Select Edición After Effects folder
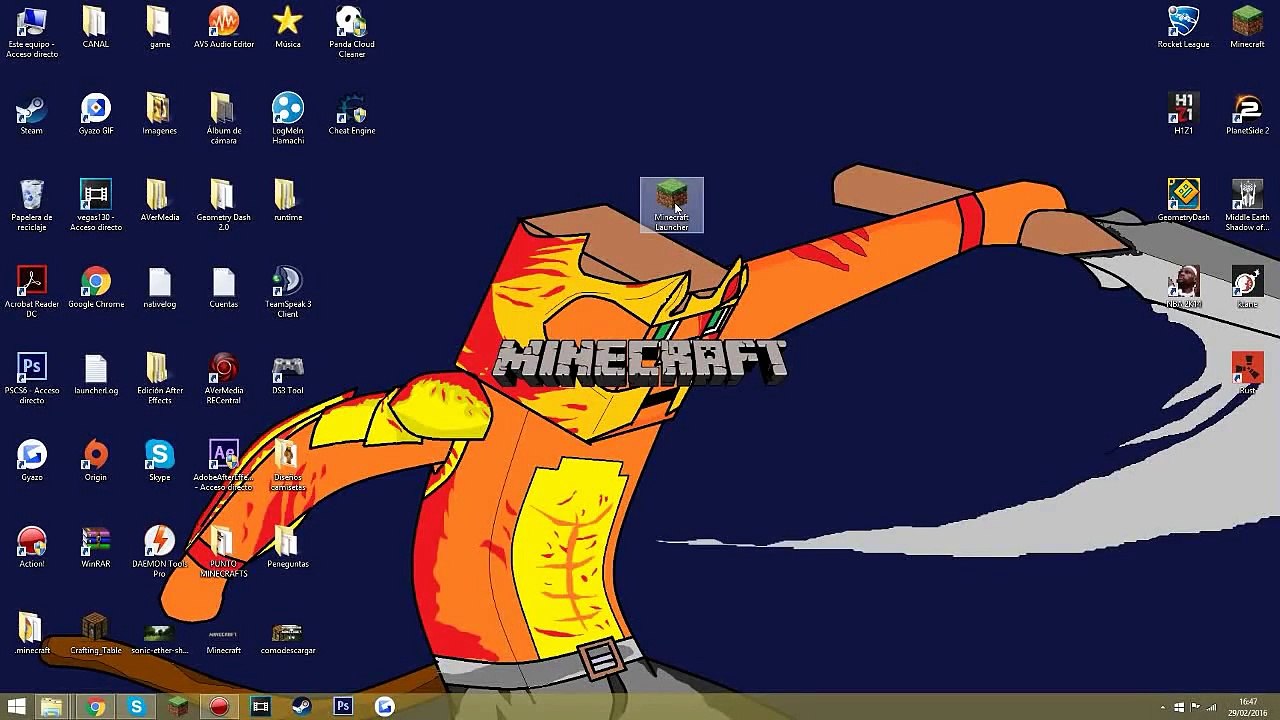This screenshot has width=1280, height=720. pyautogui.click(x=159, y=378)
